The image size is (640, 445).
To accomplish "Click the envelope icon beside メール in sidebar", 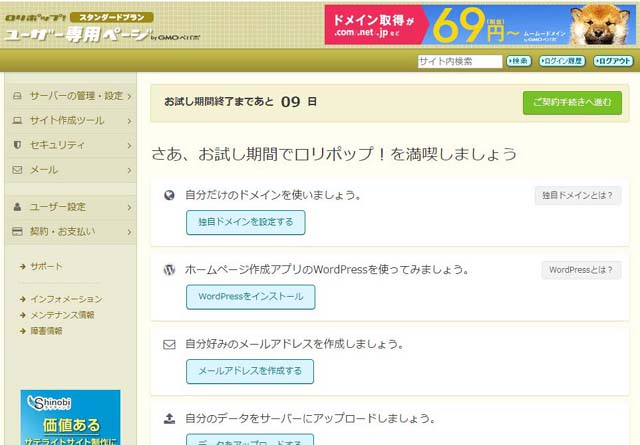I will click(17, 170).
